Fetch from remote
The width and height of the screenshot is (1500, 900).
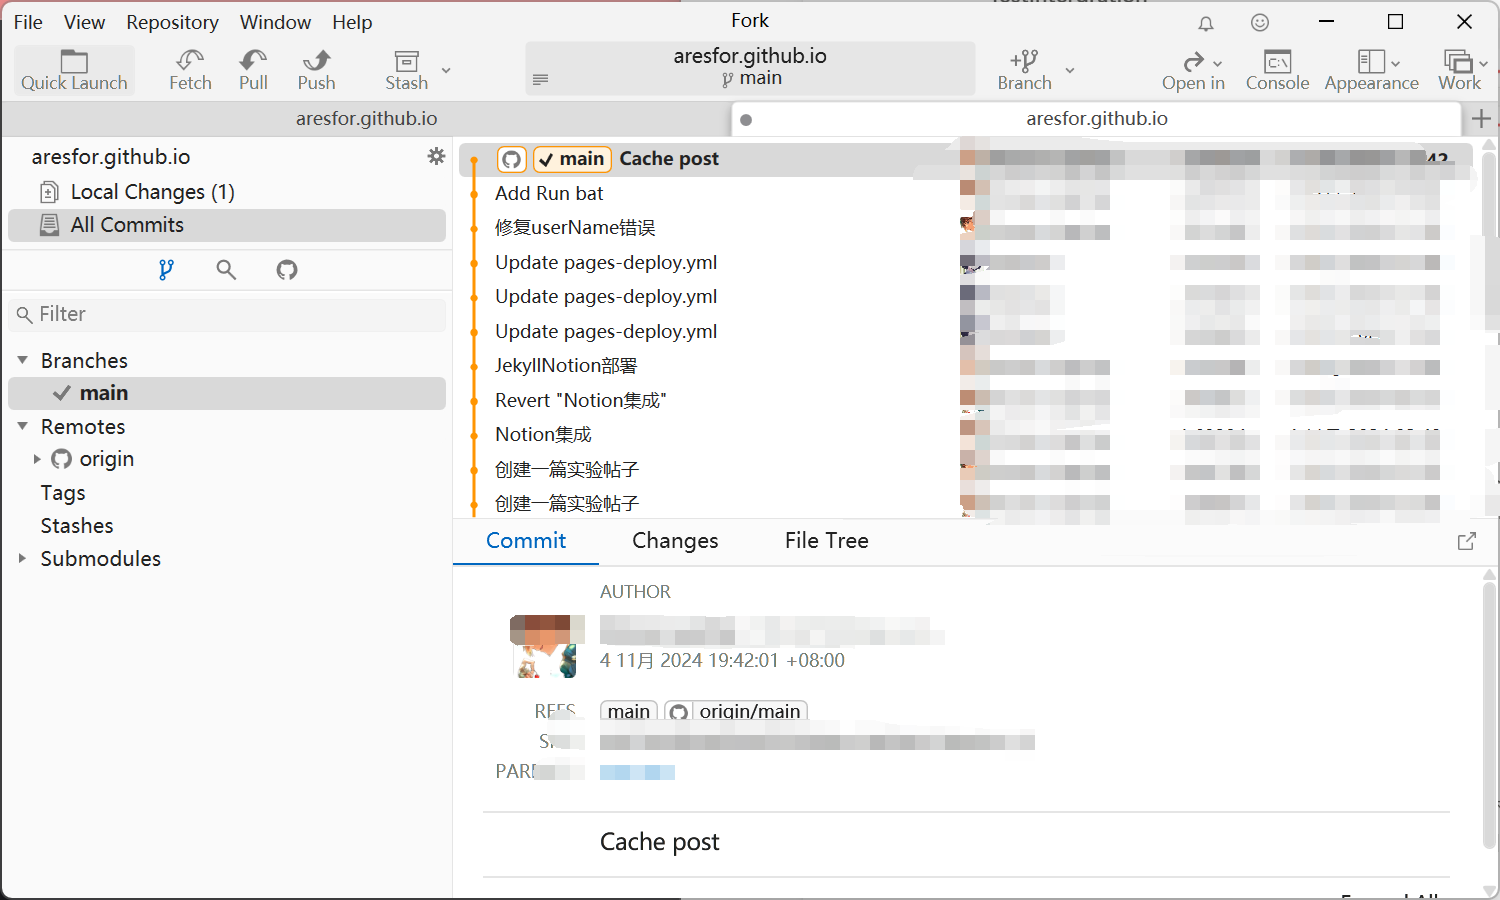pyautogui.click(x=190, y=70)
